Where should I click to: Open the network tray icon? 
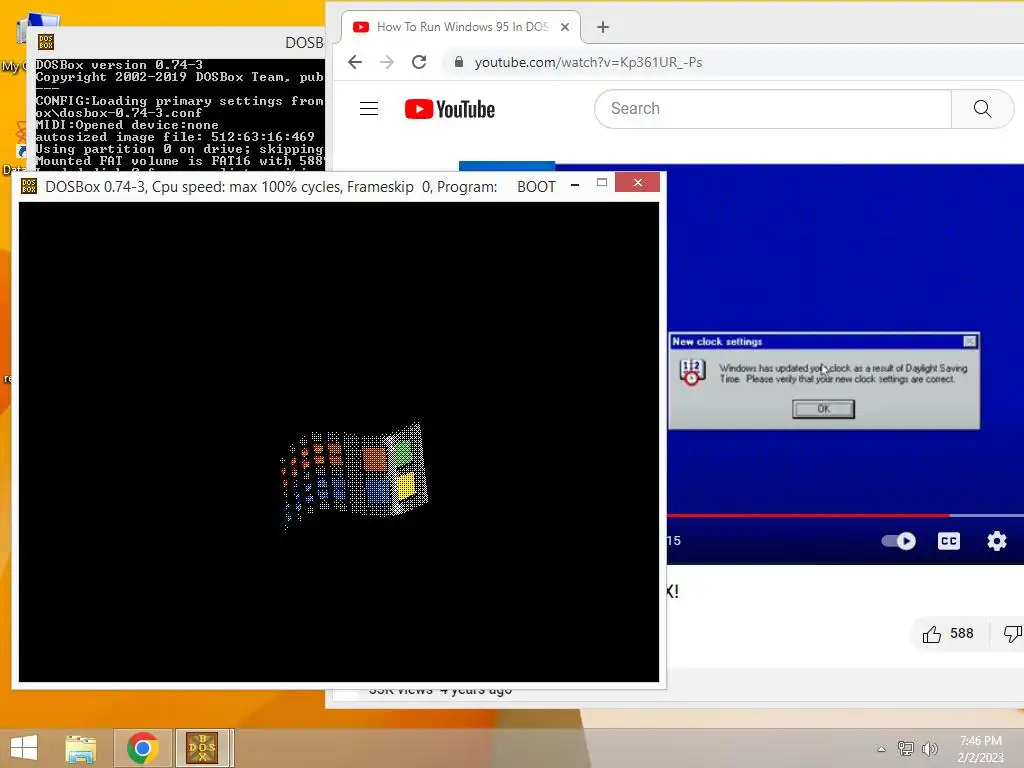click(906, 748)
